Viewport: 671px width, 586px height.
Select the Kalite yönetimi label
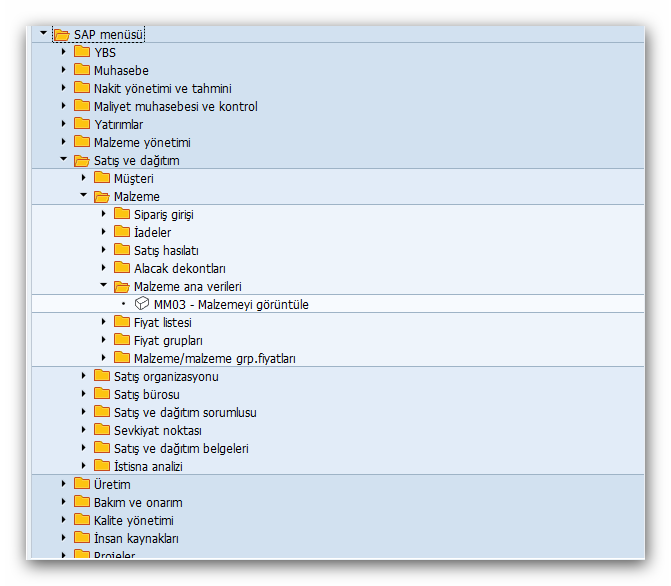click(x=134, y=521)
